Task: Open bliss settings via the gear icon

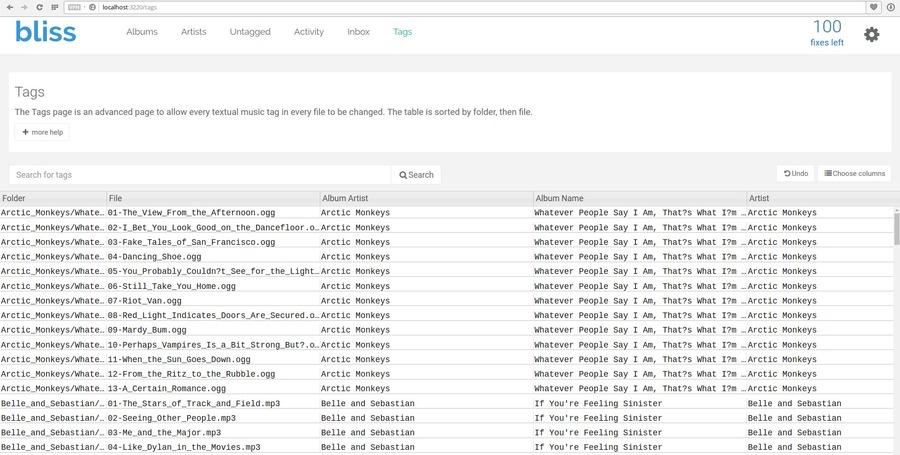Action: pyautogui.click(x=871, y=34)
